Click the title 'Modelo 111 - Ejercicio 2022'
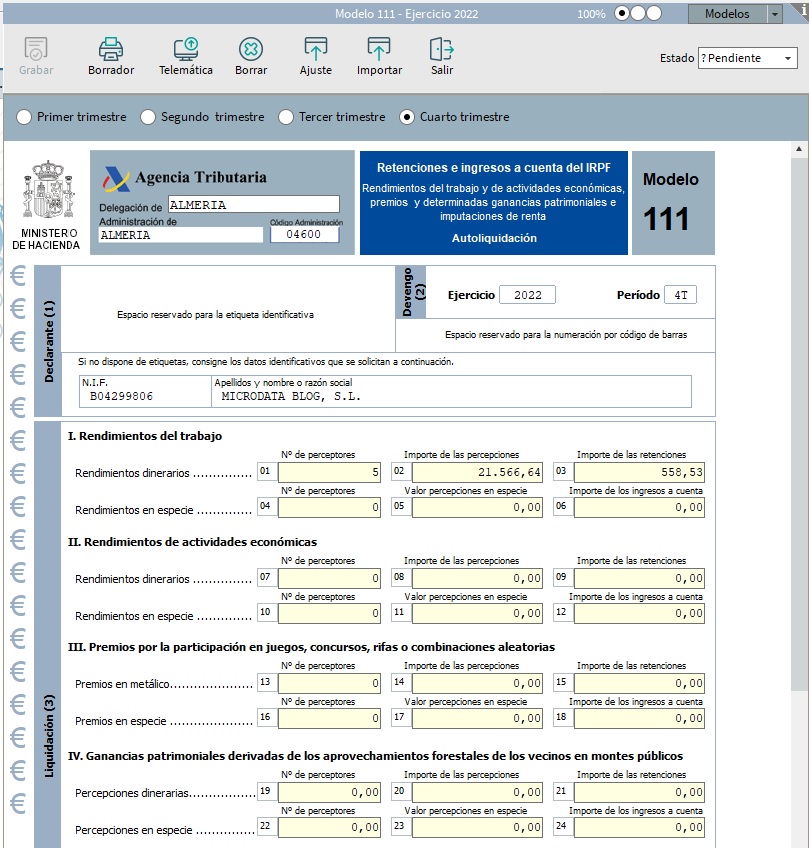Image resolution: width=809 pixels, height=848 pixels. point(406,14)
